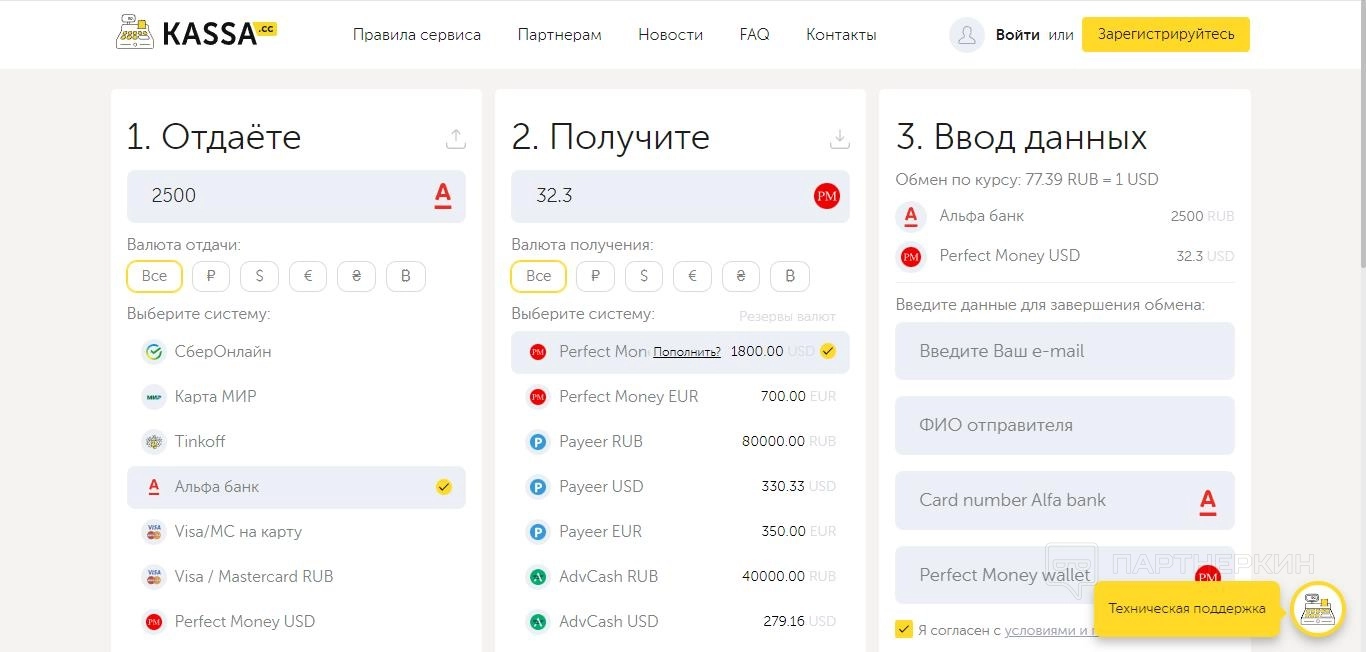Select dollar $ filter under Валюта получения

644,276
